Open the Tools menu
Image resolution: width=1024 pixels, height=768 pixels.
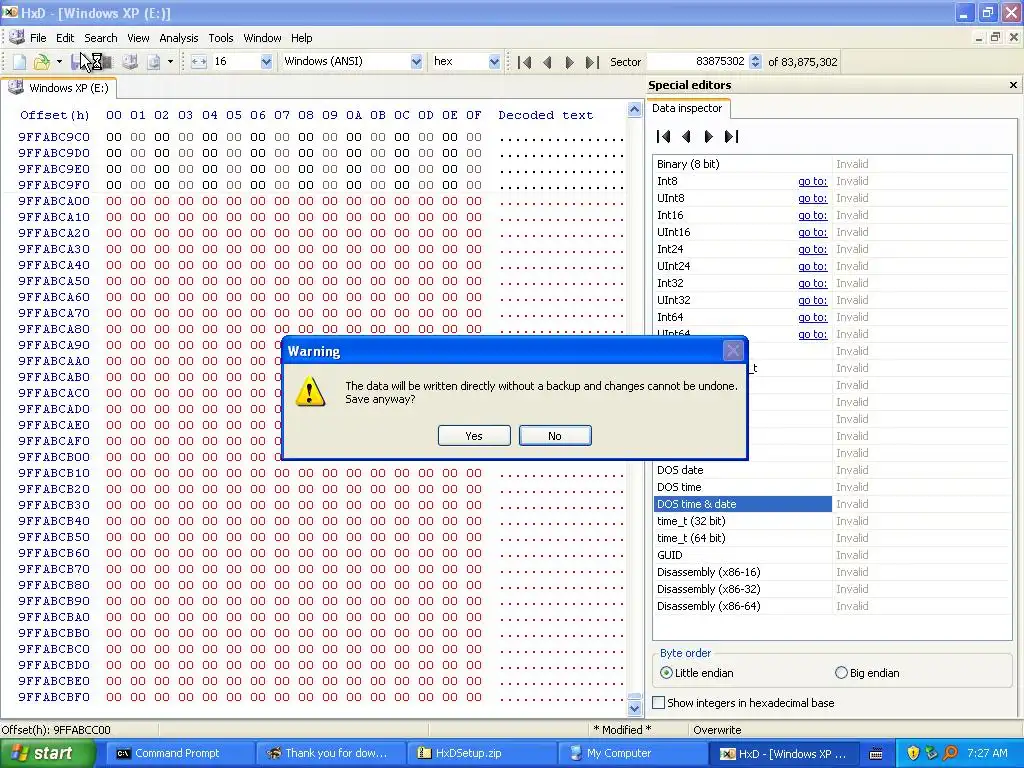221,38
